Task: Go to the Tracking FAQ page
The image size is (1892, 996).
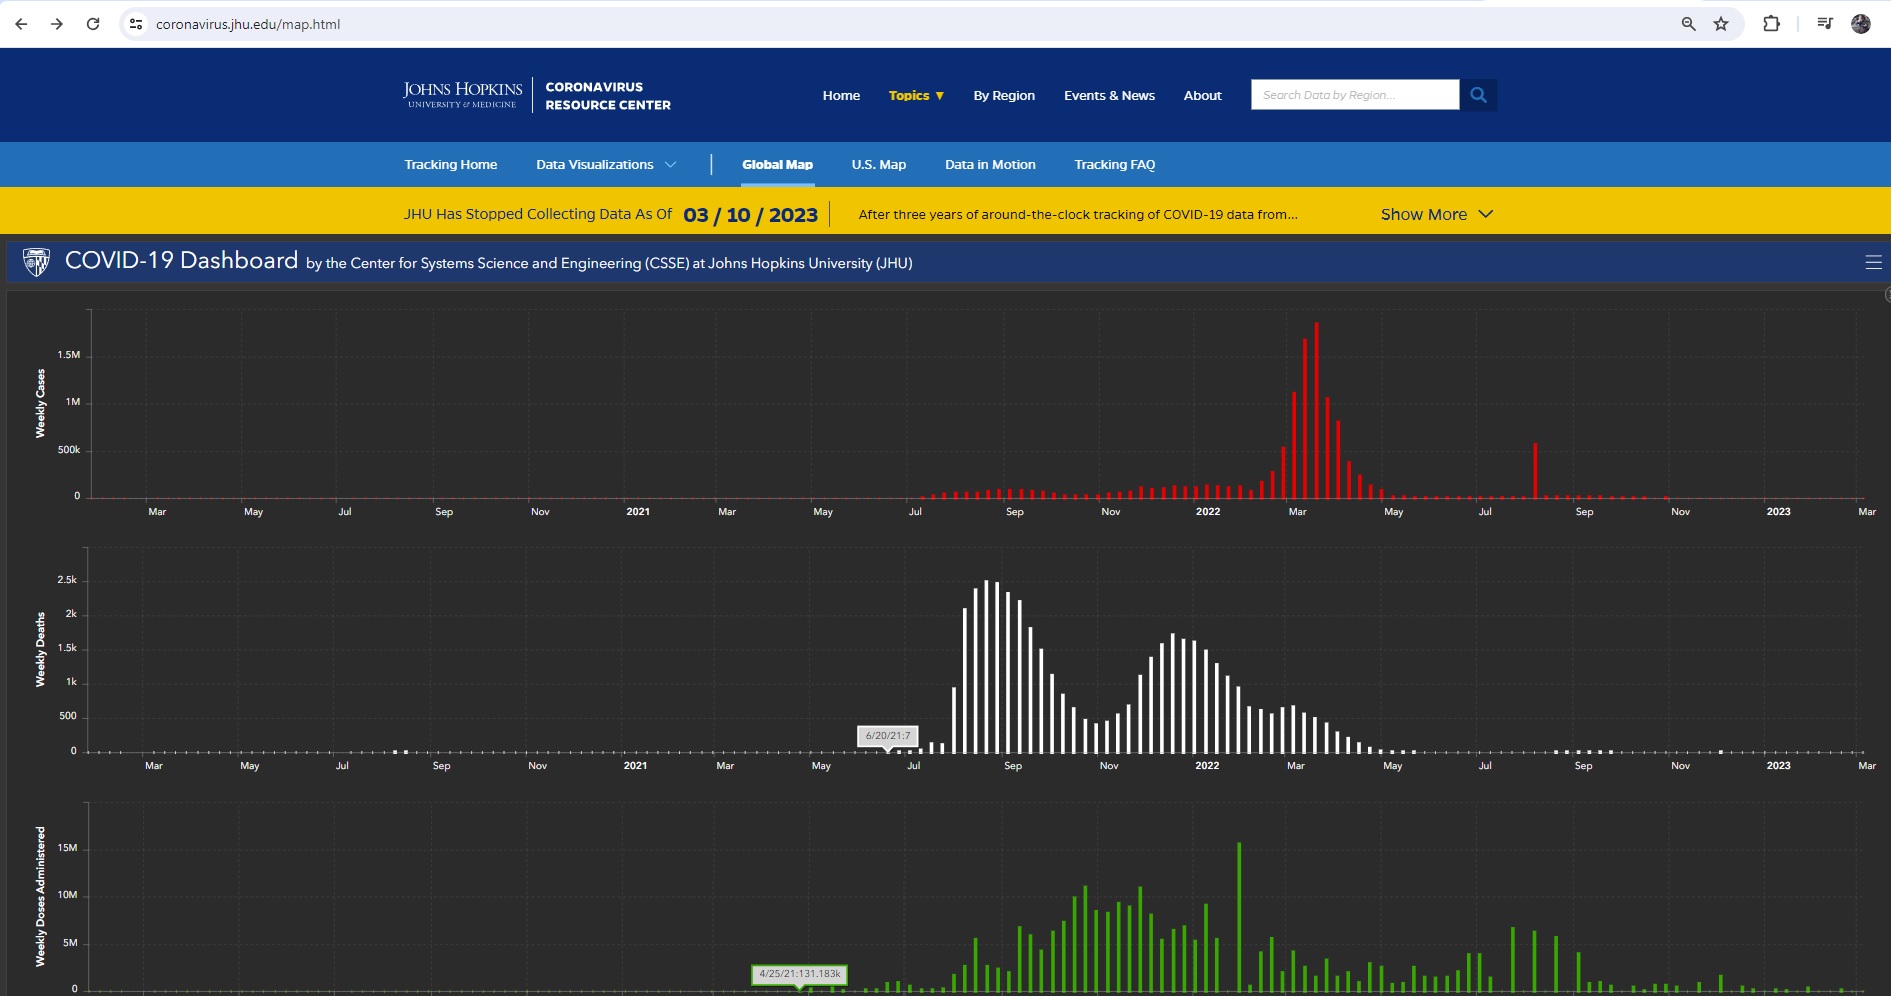Action: pyautogui.click(x=1114, y=165)
